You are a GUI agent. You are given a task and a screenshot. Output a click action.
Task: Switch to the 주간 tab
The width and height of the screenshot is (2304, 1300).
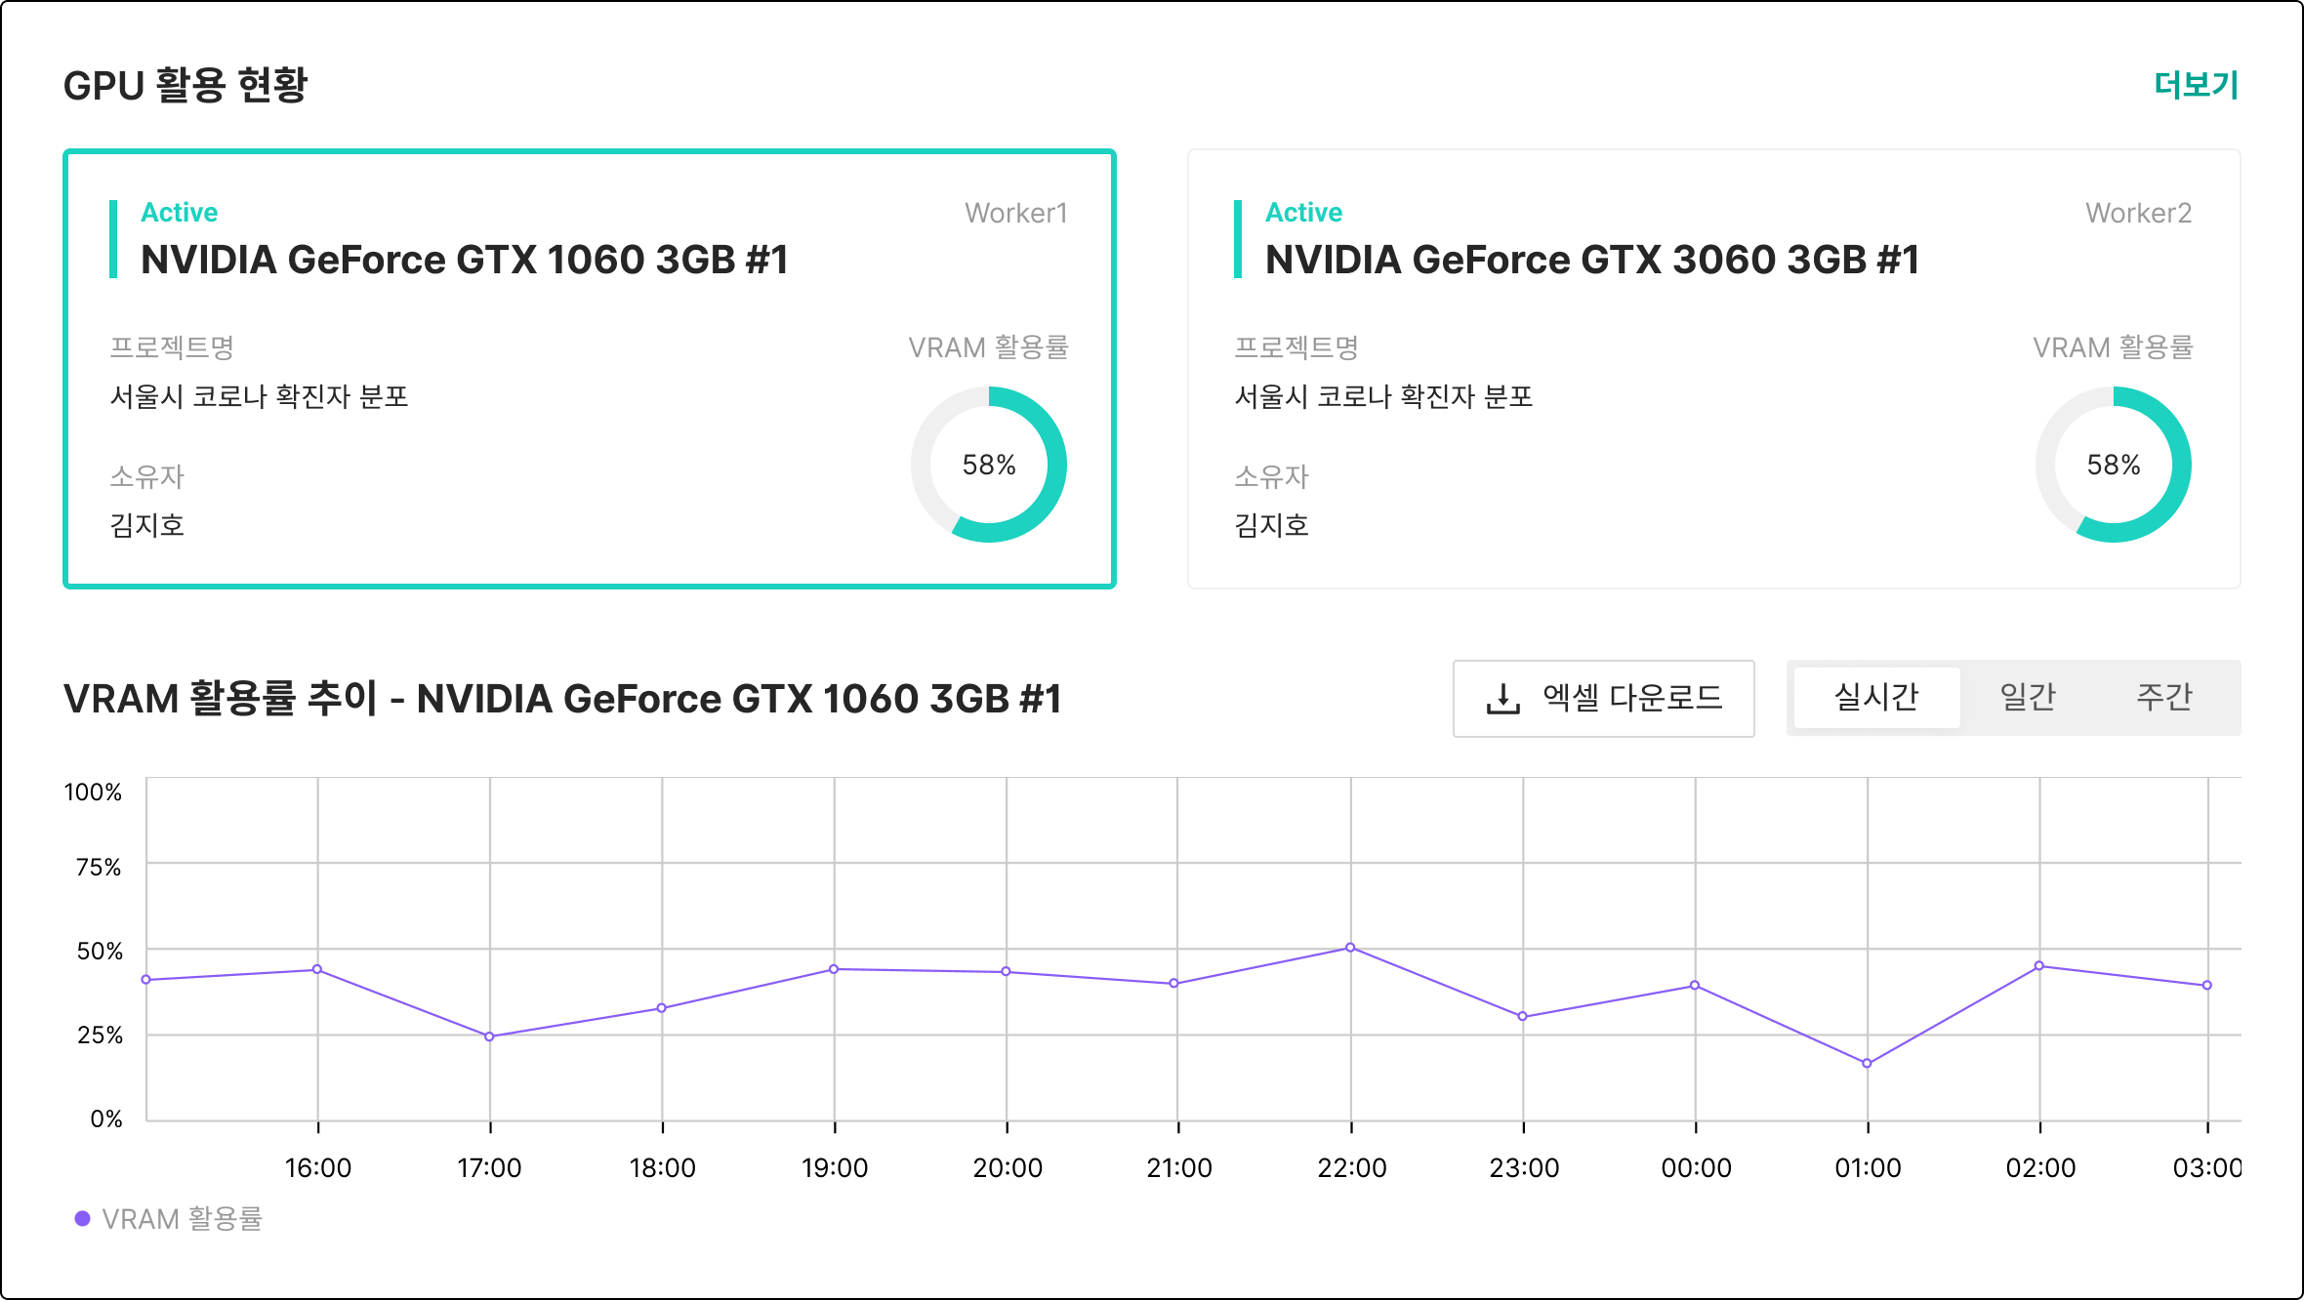pyautogui.click(x=2163, y=697)
